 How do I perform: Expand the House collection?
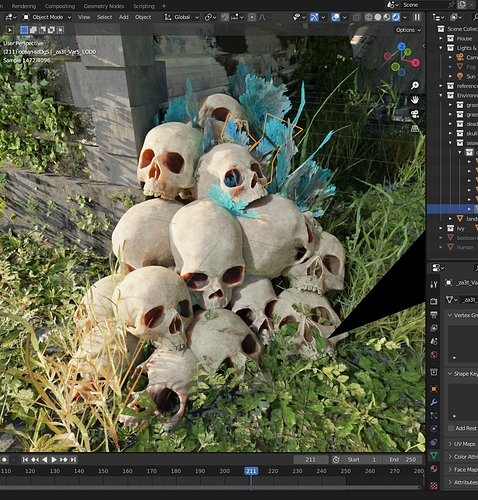[441, 38]
